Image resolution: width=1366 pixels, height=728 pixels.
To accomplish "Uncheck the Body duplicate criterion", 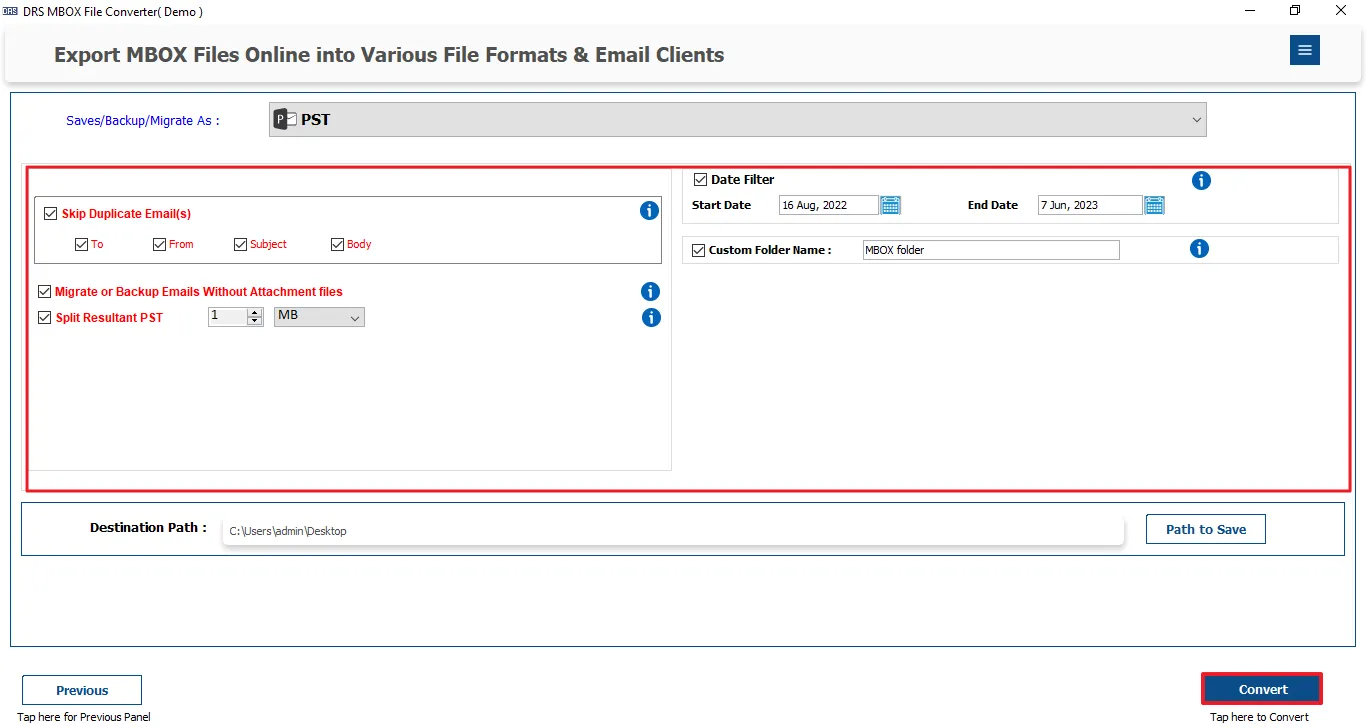I will pyautogui.click(x=338, y=244).
